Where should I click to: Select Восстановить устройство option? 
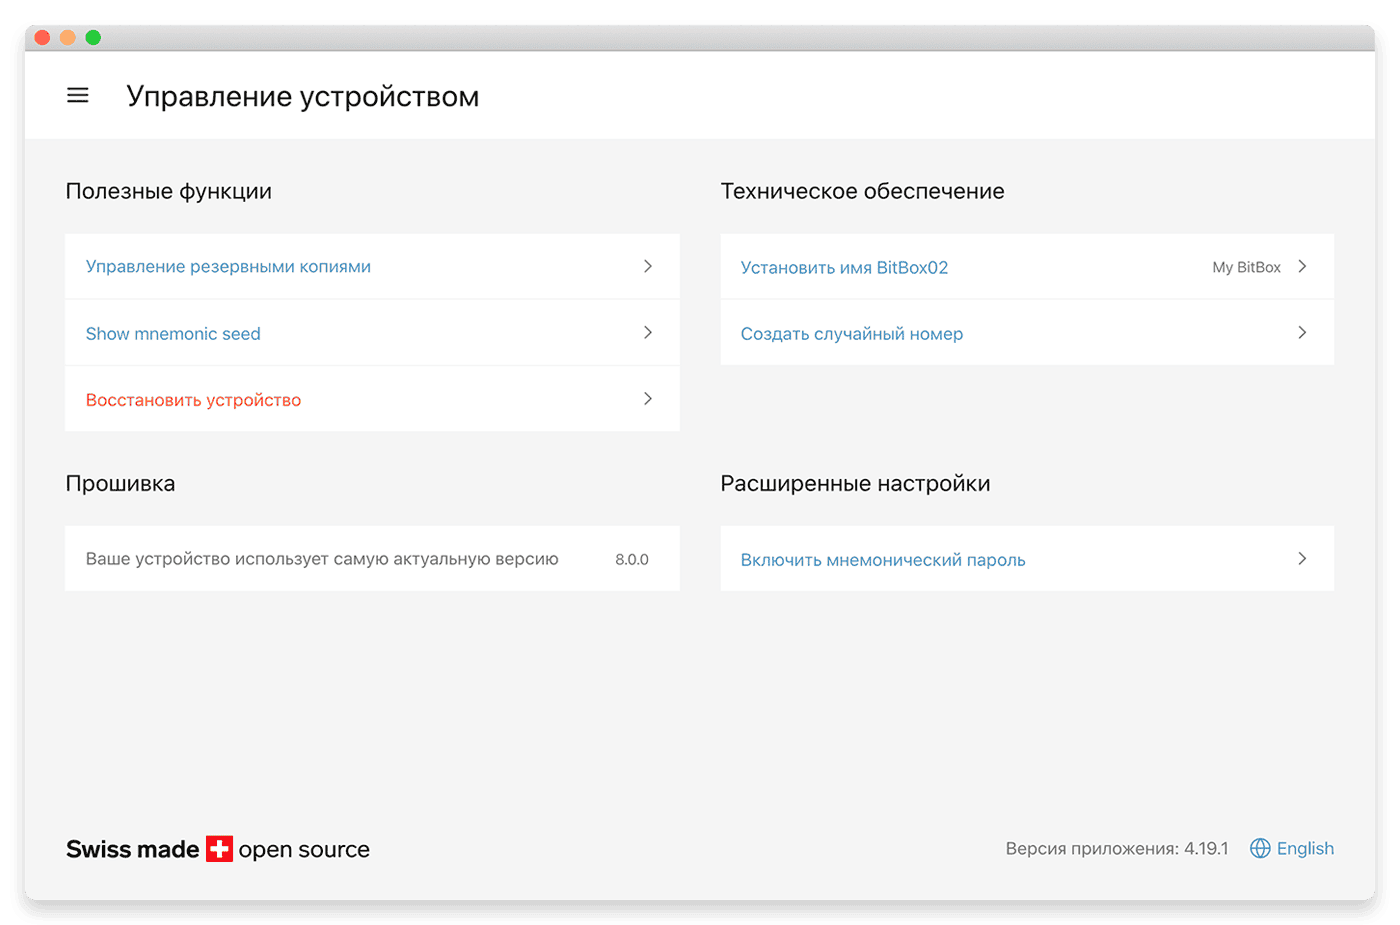point(372,399)
